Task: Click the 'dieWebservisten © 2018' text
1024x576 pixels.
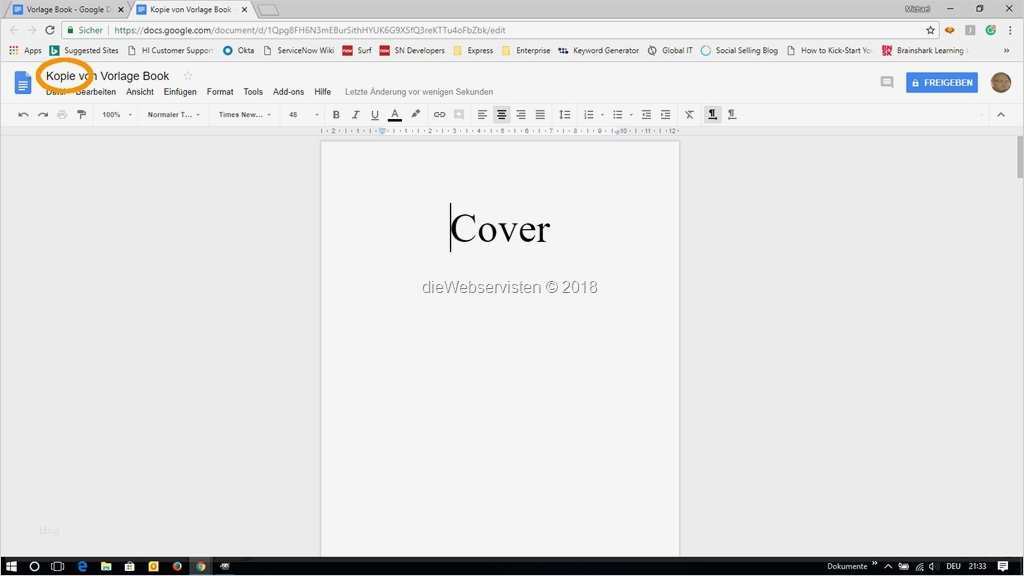Action: pyautogui.click(x=509, y=287)
